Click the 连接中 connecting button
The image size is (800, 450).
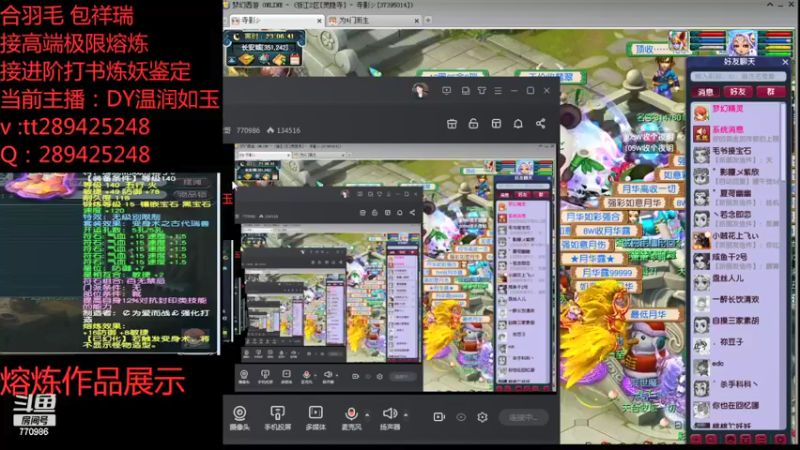pyautogui.click(x=523, y=417)
